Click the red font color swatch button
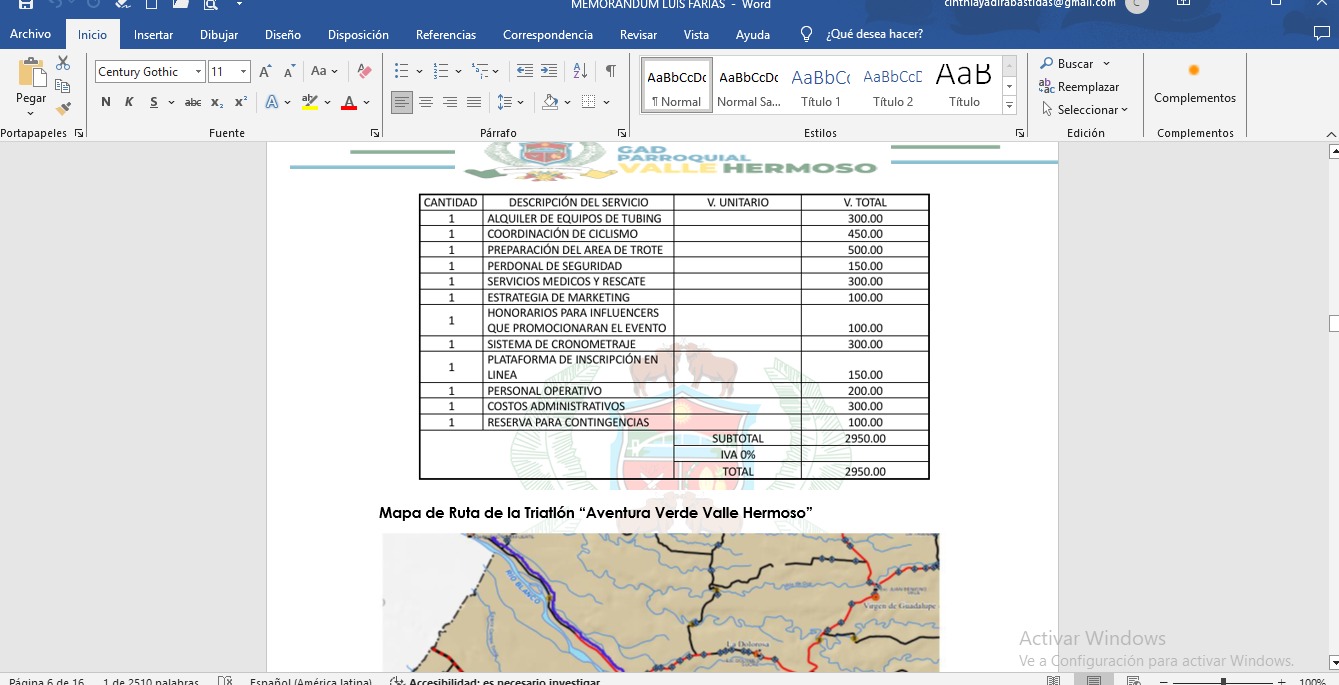1339x685 pixels. coord(349,102)
